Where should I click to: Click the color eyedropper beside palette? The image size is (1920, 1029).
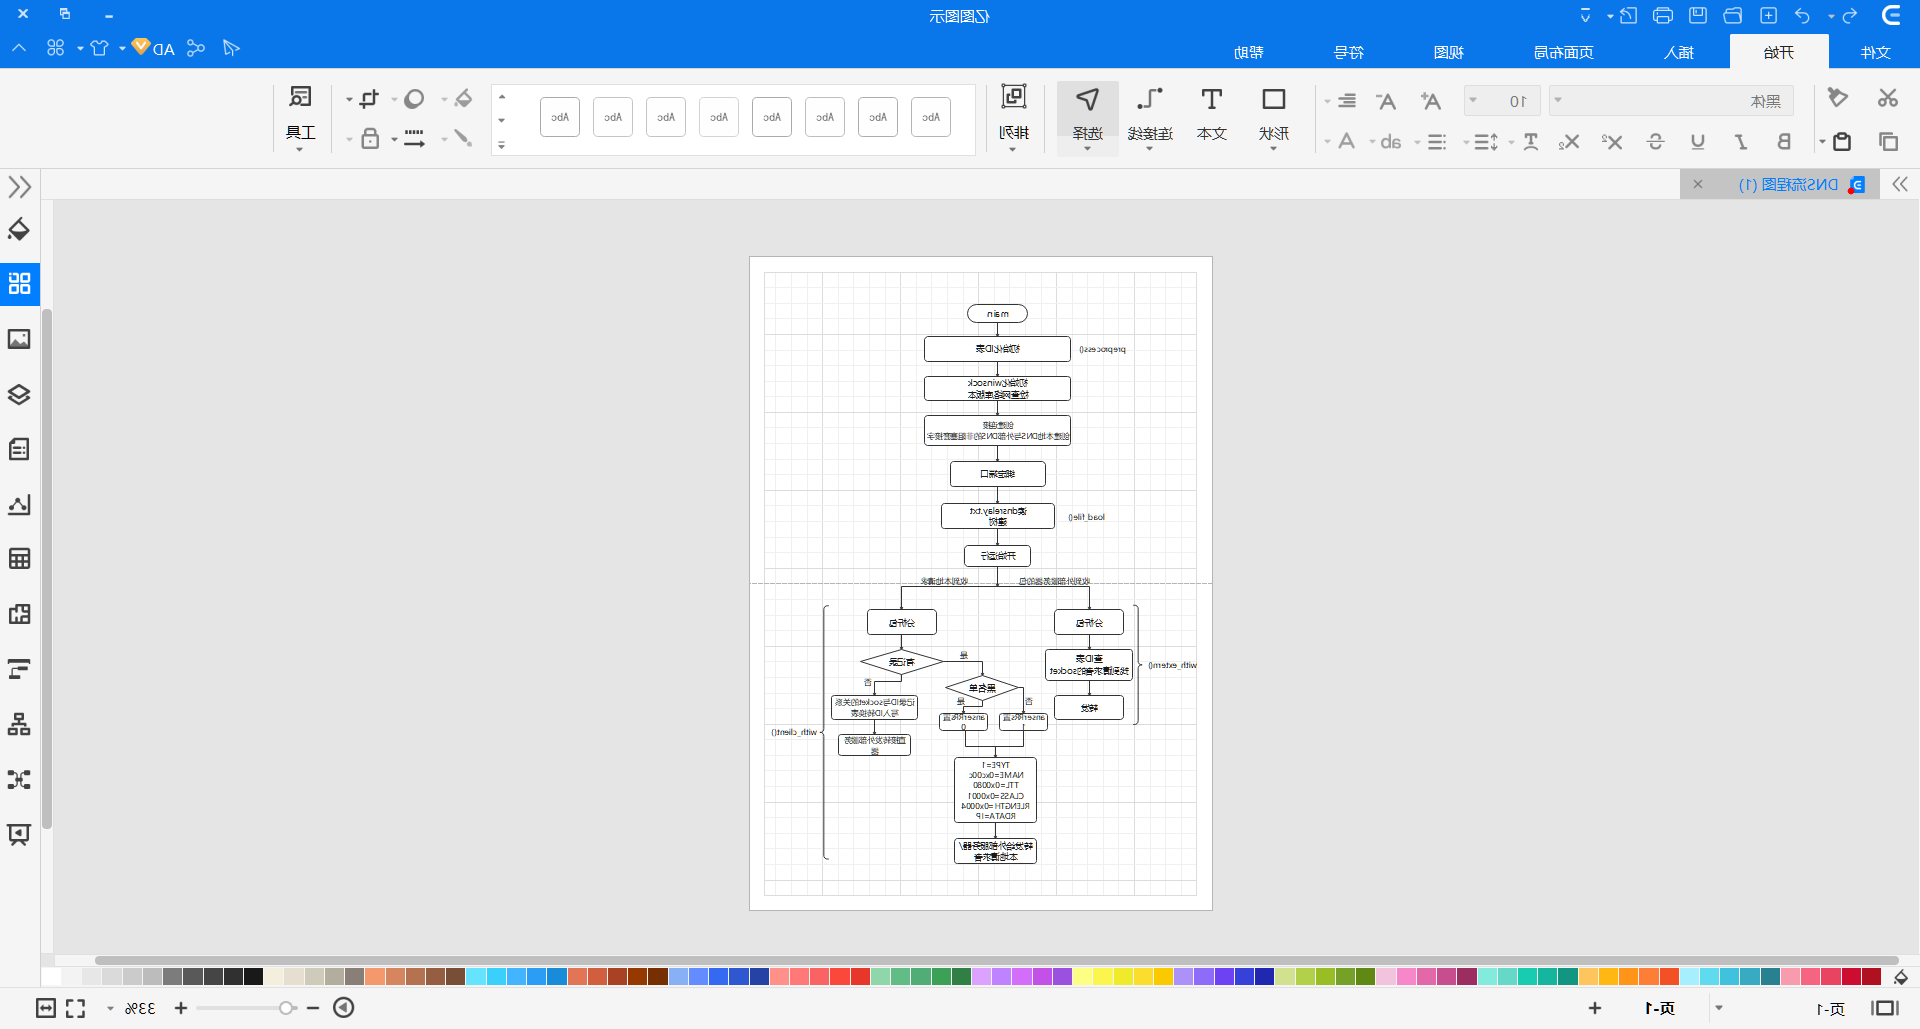1901,977
